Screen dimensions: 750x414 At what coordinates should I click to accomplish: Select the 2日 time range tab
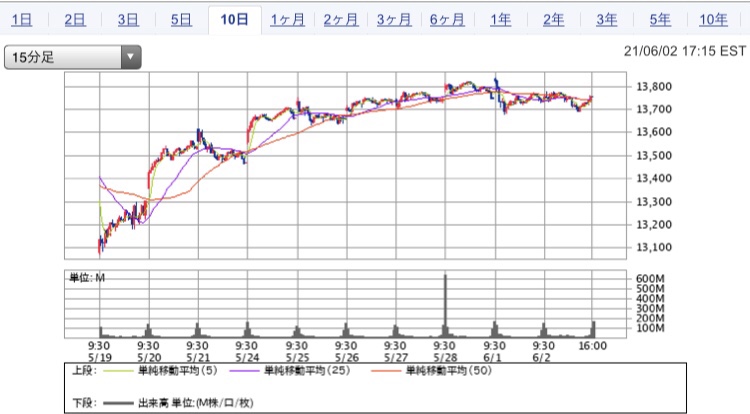[75, 20]
